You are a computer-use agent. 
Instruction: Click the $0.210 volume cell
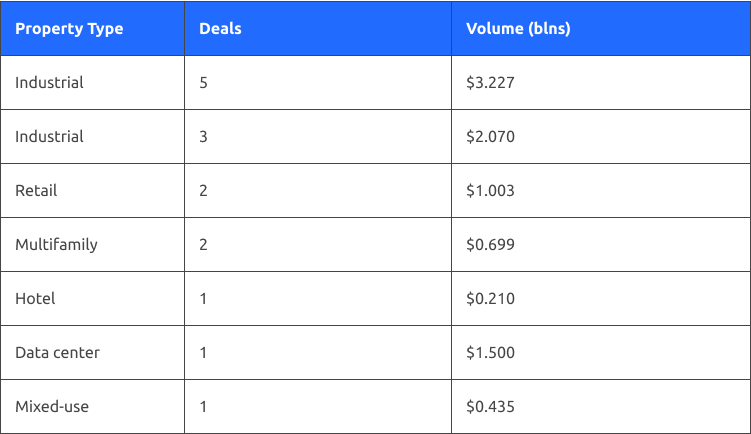click(x=490, y=298)
